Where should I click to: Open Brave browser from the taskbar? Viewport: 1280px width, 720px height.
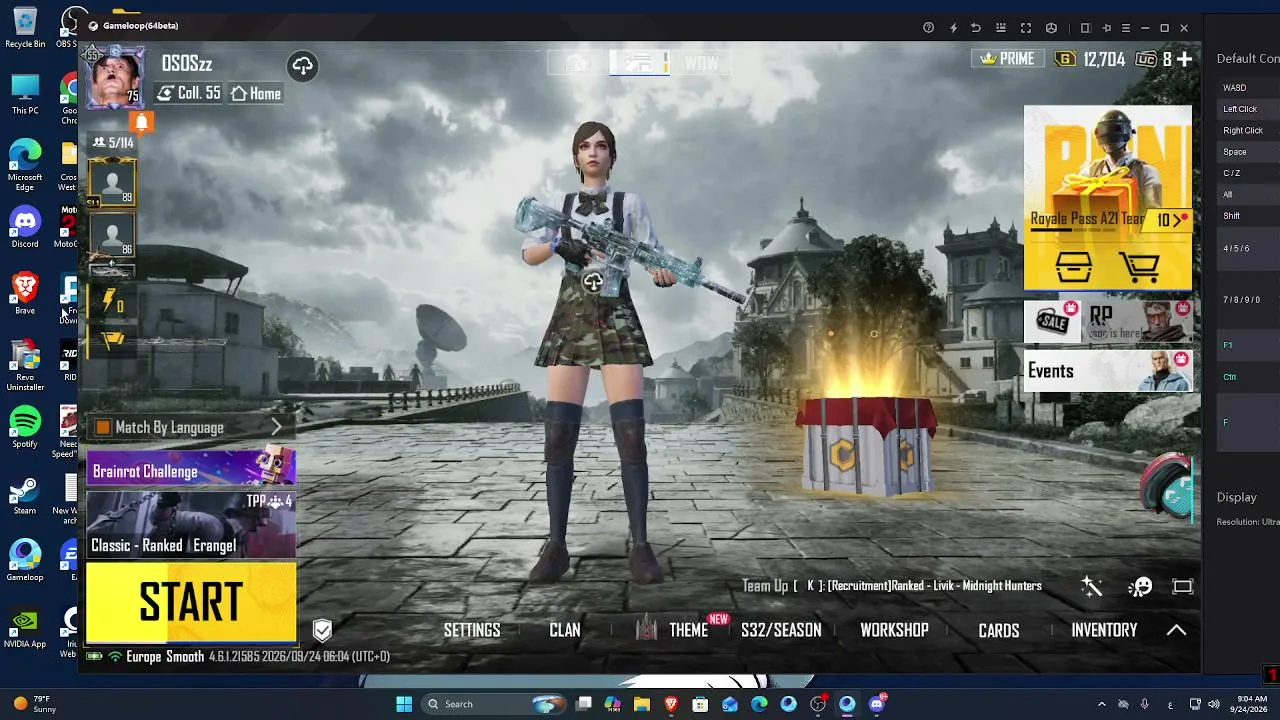[x=671, y=704]
